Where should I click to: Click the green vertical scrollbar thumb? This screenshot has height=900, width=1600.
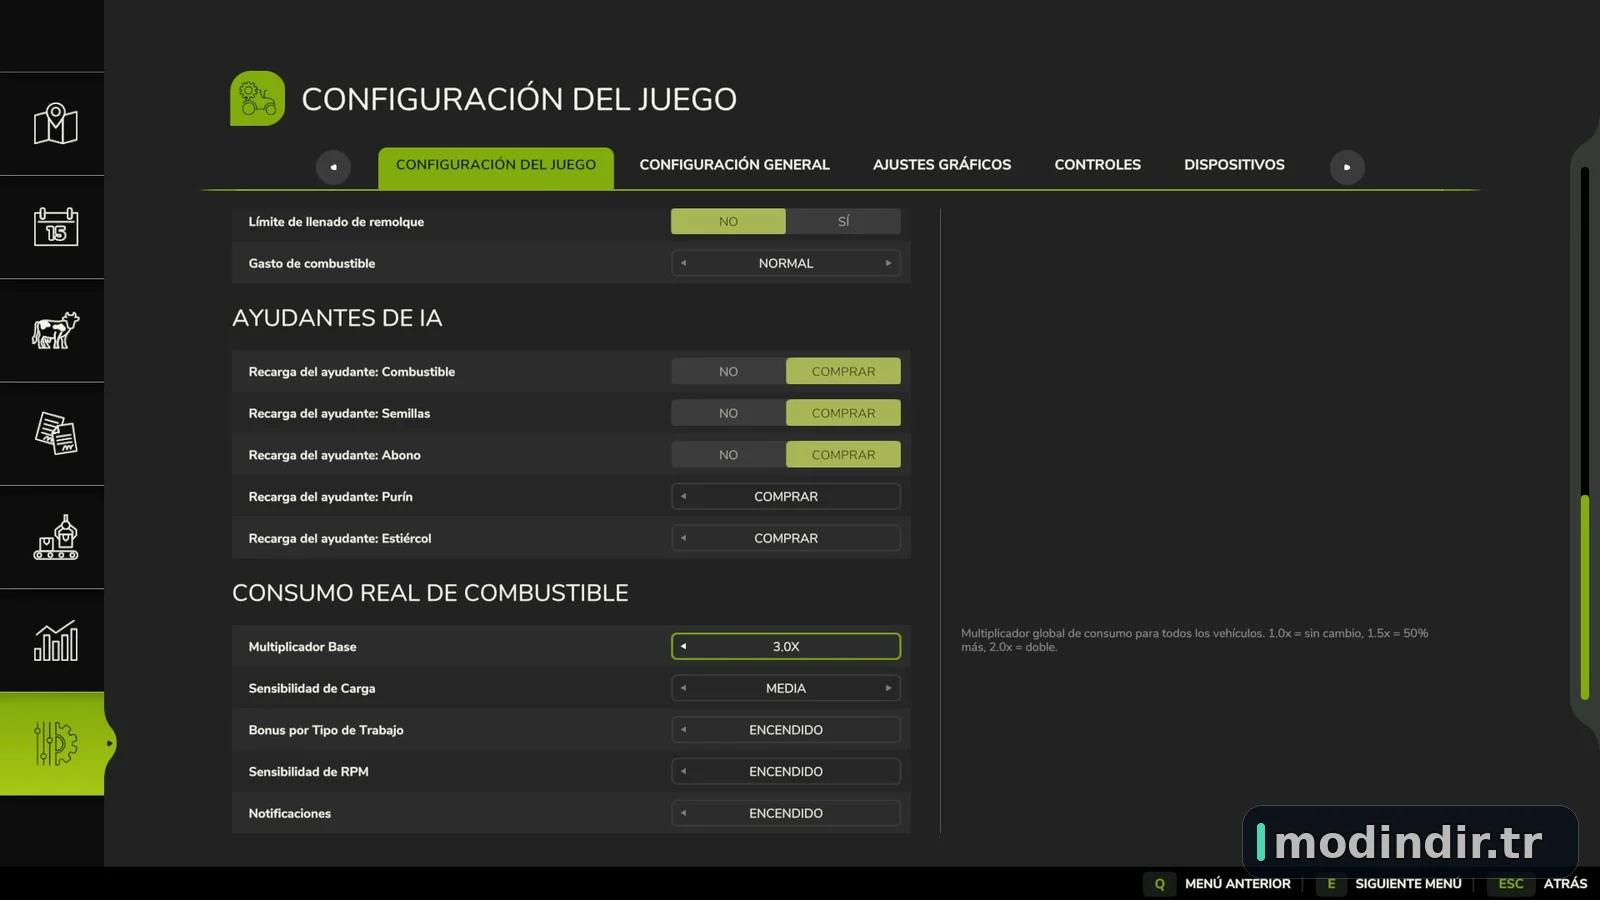point(1585,598)
